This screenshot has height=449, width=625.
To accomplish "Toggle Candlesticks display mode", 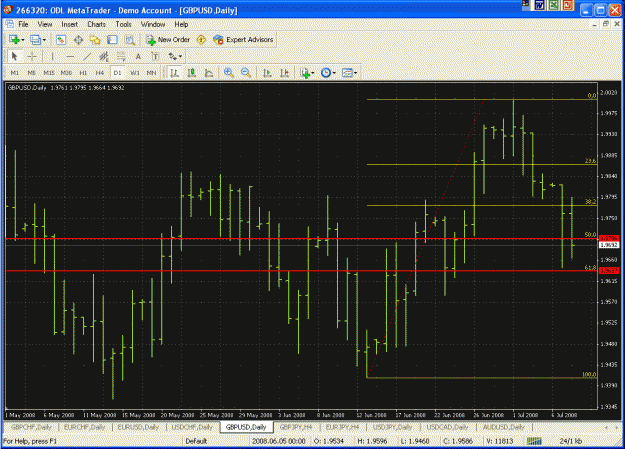I will (192, 73).
